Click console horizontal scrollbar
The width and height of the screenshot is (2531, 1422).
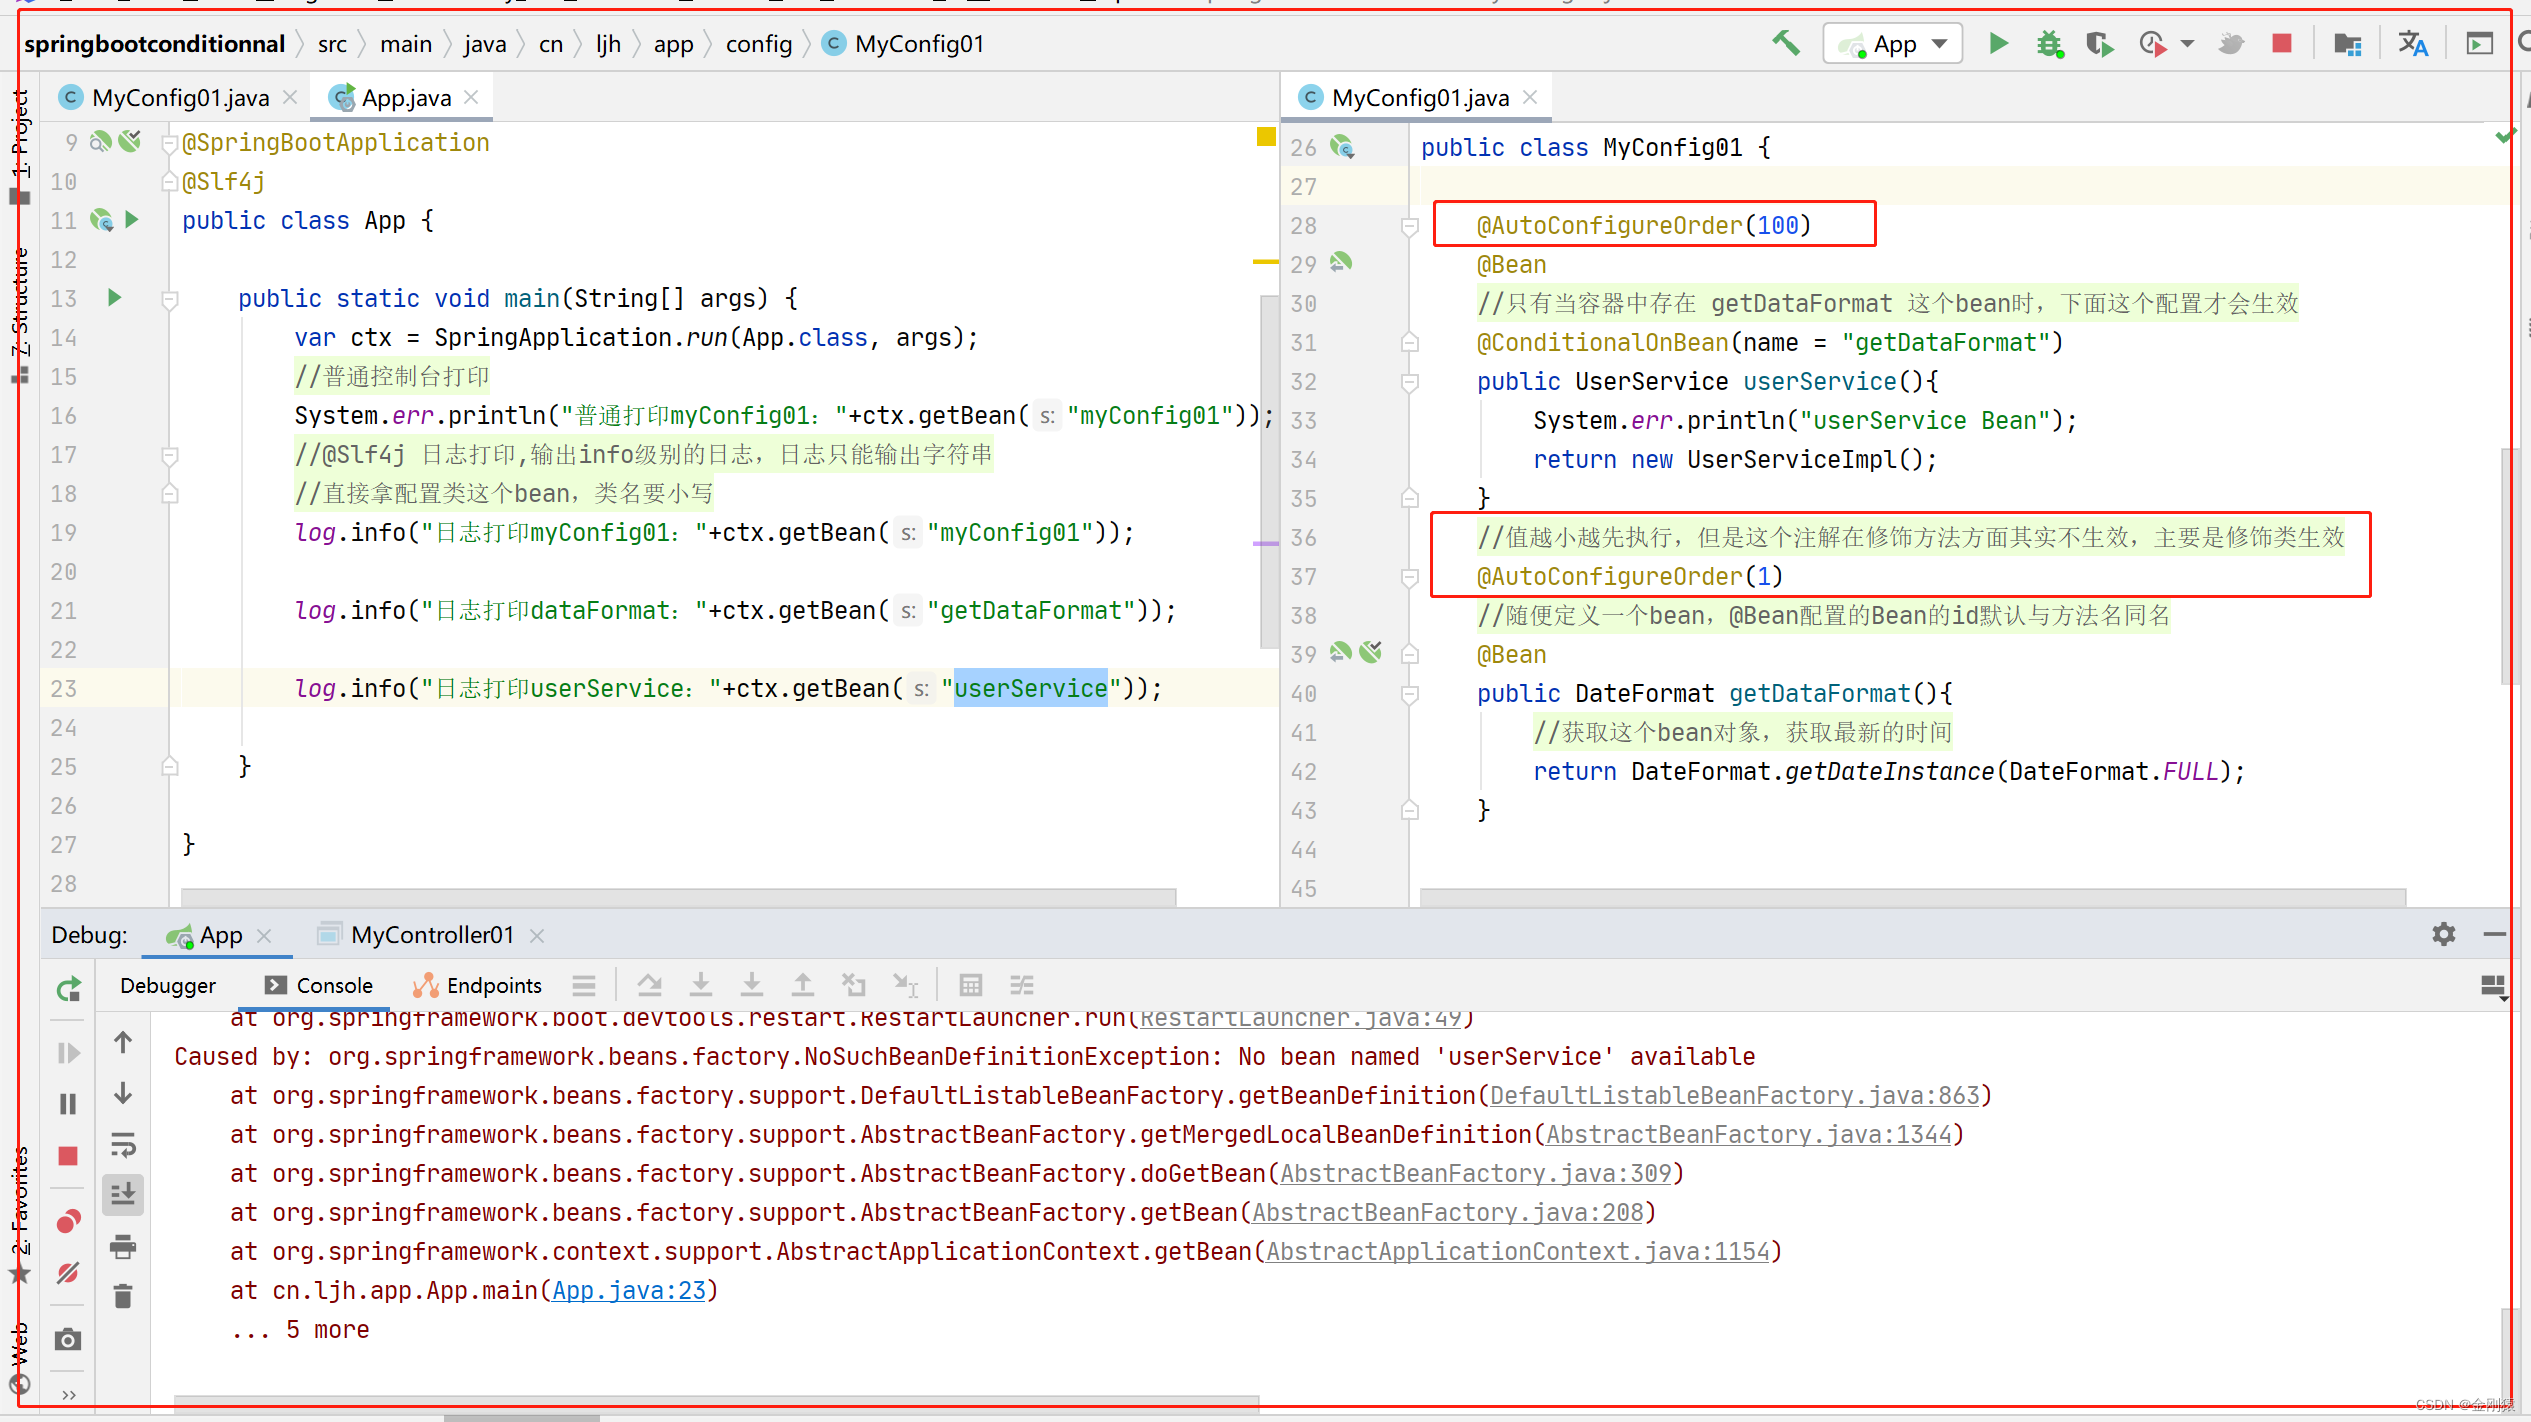(x=716, y=1402)
